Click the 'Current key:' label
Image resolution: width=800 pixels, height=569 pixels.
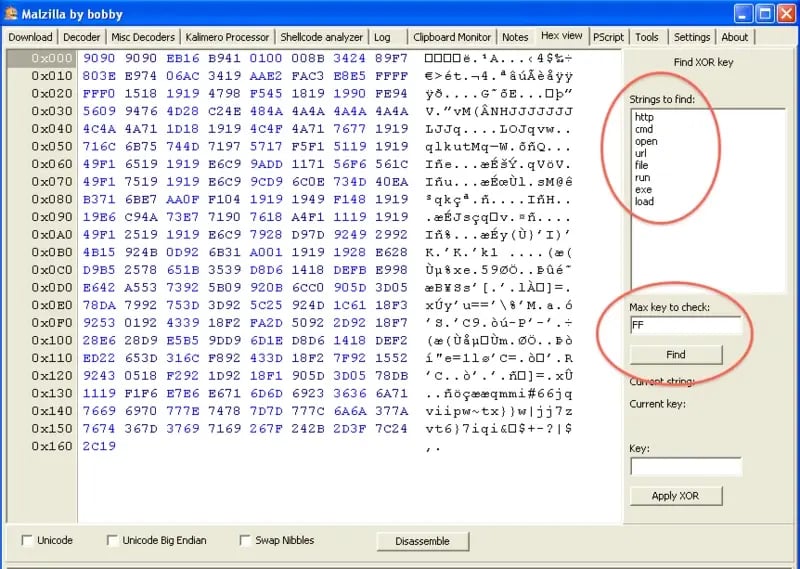click(658, 404)
